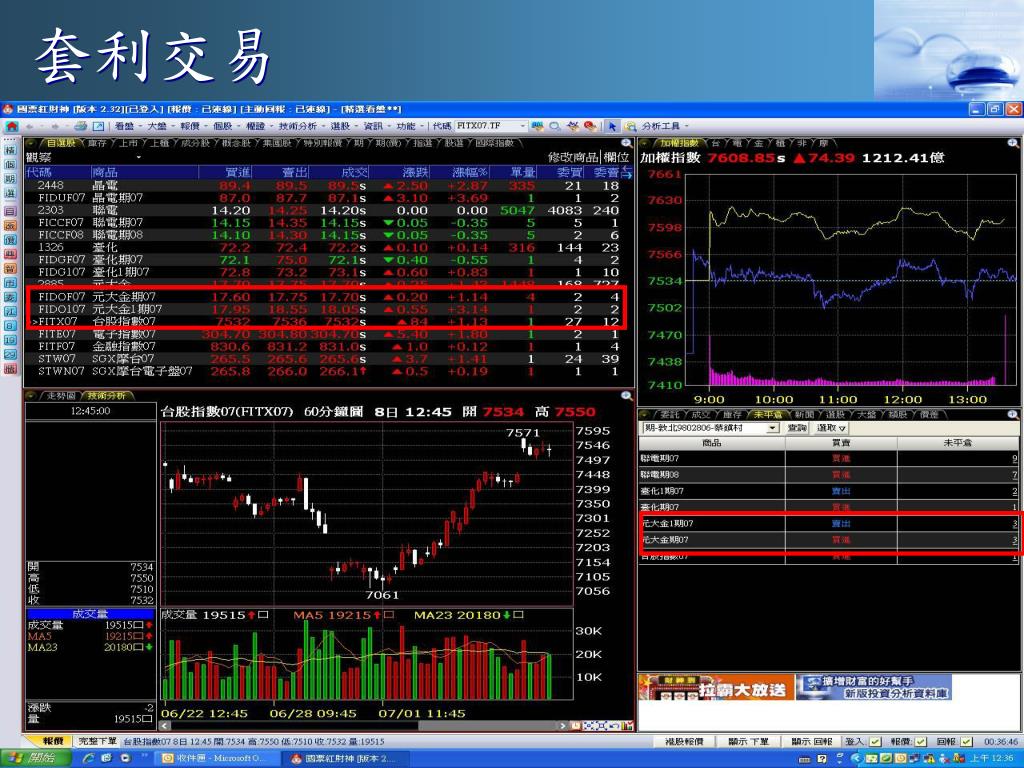Viewport: 1024px width, 768px height.
Task: Switch to the 委託 tab in the lower right panel
Action: (x=670, y=415)
